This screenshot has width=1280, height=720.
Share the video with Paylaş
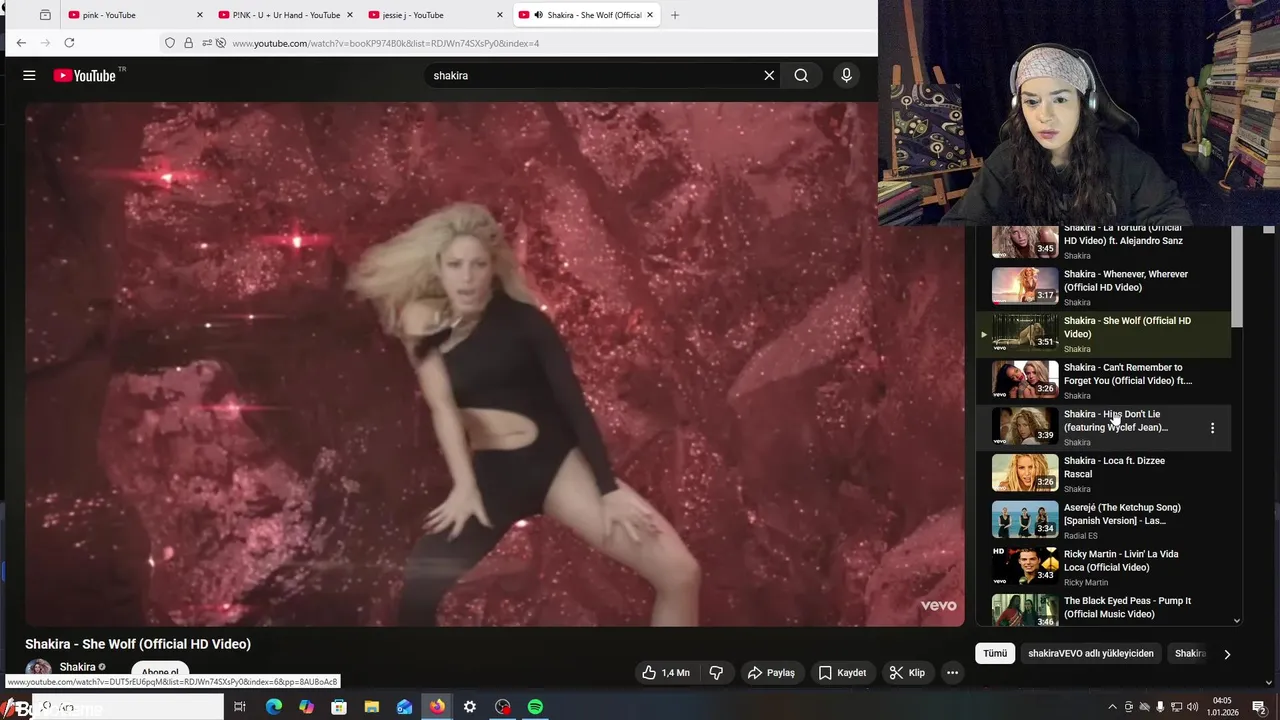772,673
